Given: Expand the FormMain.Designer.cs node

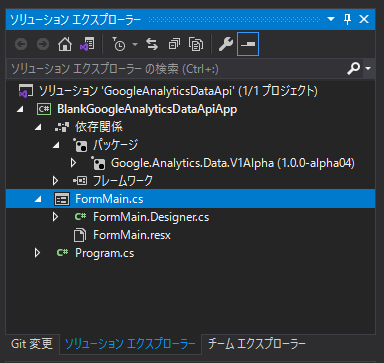Looking at the screenshot, I should tap(56, 217).
